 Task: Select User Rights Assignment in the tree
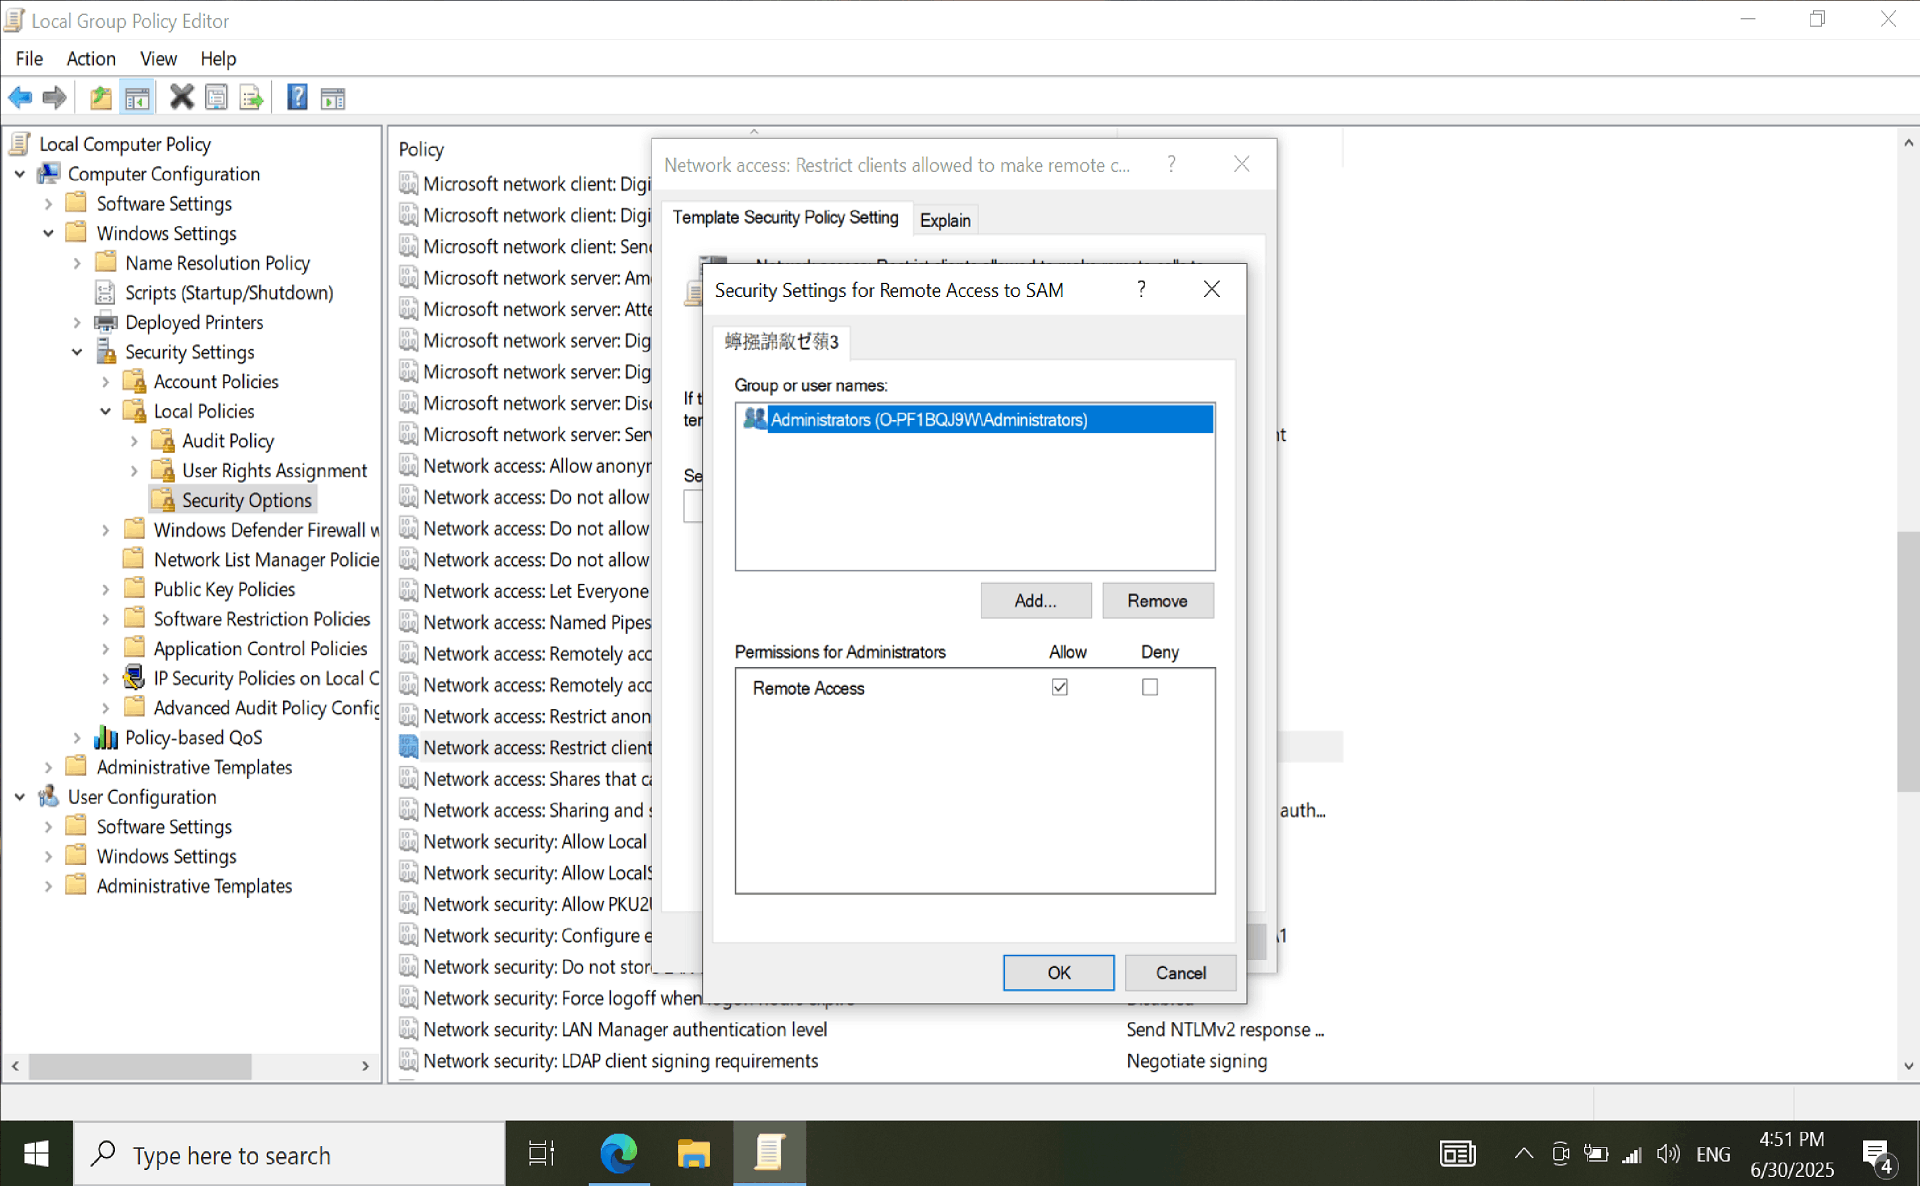tap(274, 470)
